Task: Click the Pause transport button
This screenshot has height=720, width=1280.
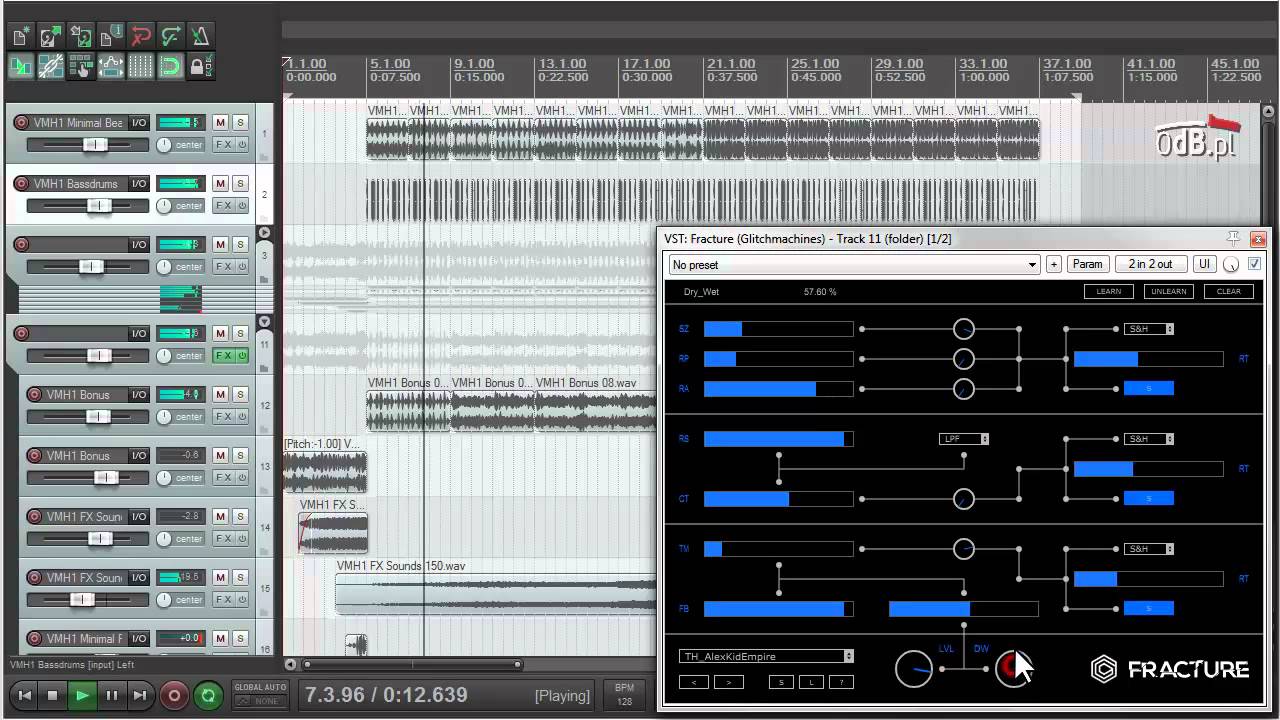Action: click(x=111, y=695)
